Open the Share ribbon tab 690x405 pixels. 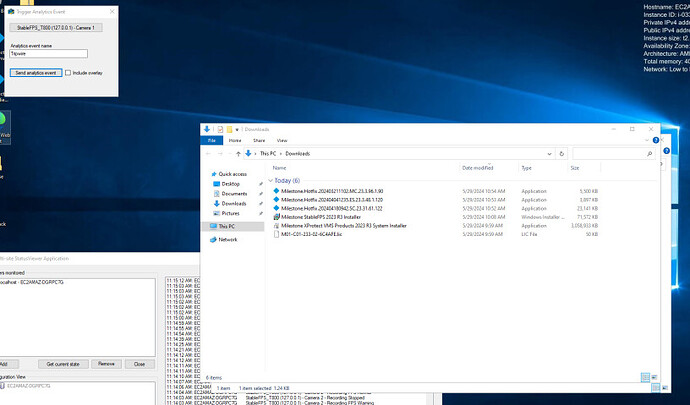pyautogui.click(x=259, y=140)
